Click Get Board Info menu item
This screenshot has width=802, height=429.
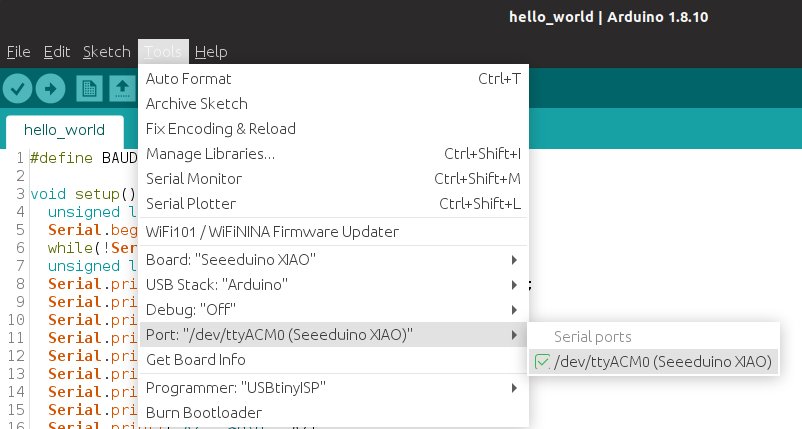click(196, 360)
